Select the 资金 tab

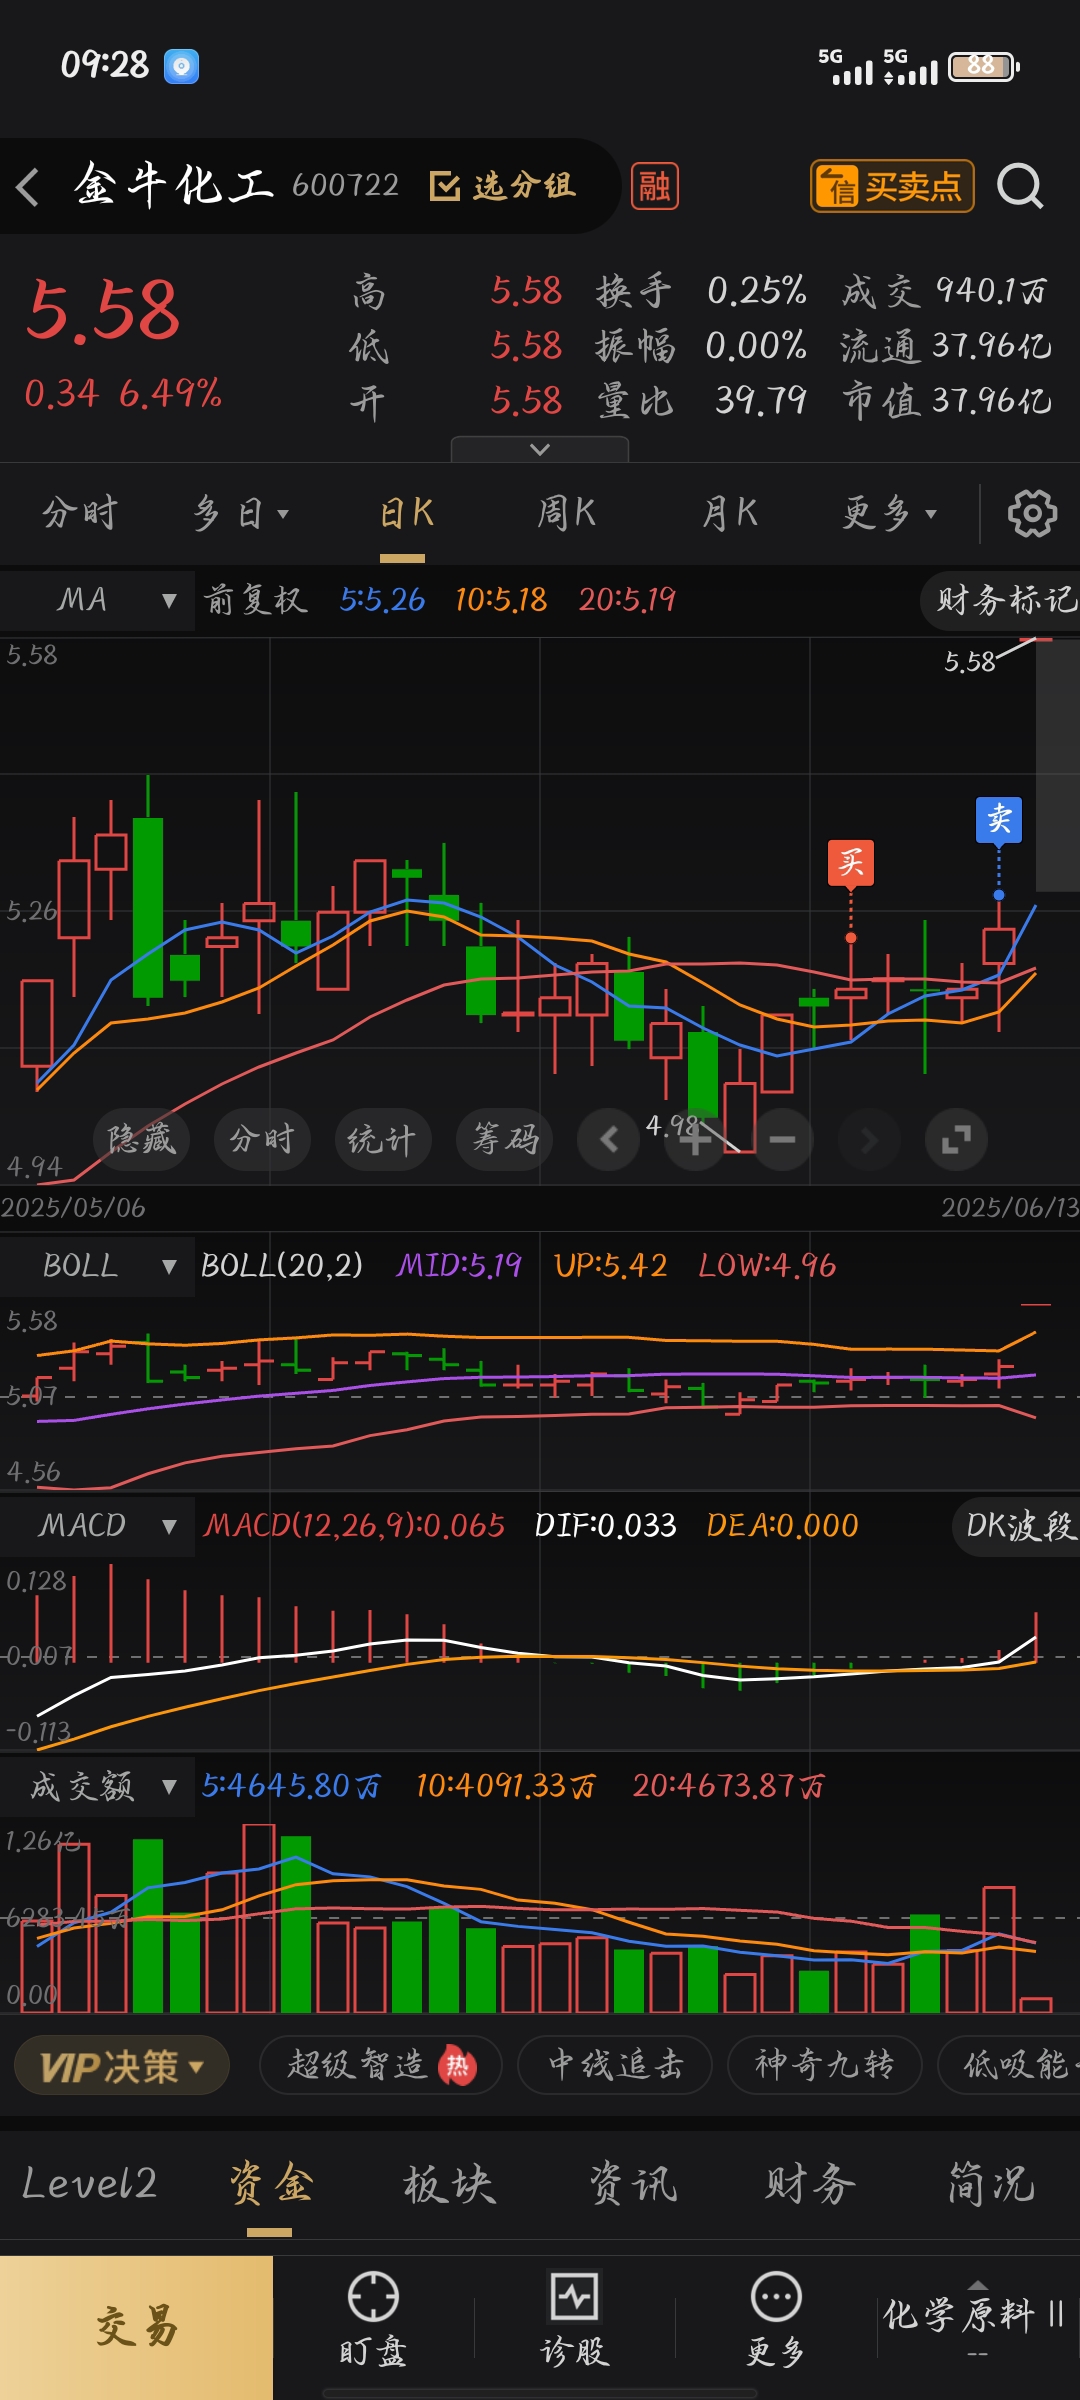pyautogui.click(x=270, y=2184)
